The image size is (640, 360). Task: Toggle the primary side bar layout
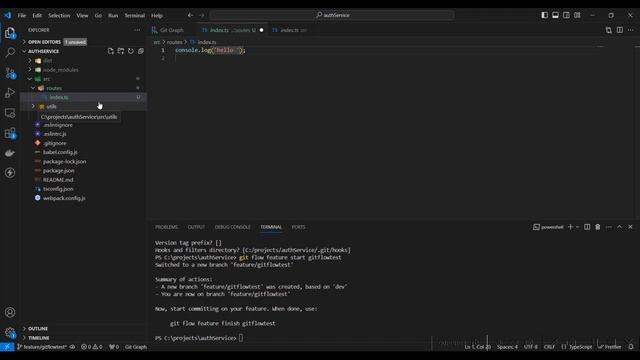tap(544, 15)
